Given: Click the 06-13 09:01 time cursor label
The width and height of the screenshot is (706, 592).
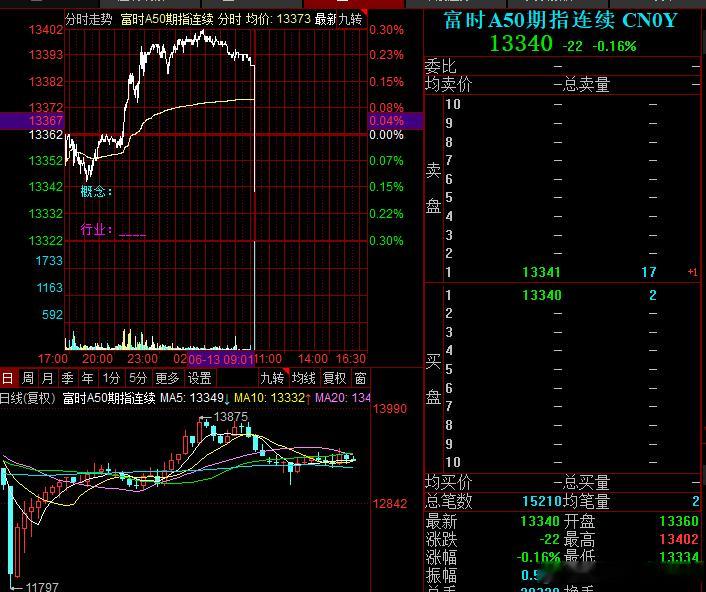Looking at the screenshot, I should coord(221,359).
